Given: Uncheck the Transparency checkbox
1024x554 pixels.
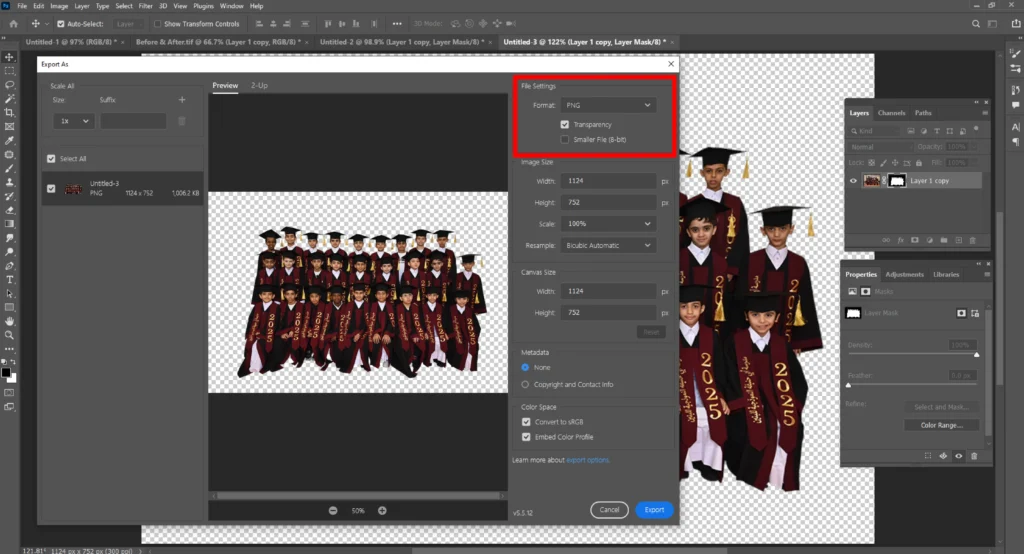Looking at the screenshot, I should (565, 124).
